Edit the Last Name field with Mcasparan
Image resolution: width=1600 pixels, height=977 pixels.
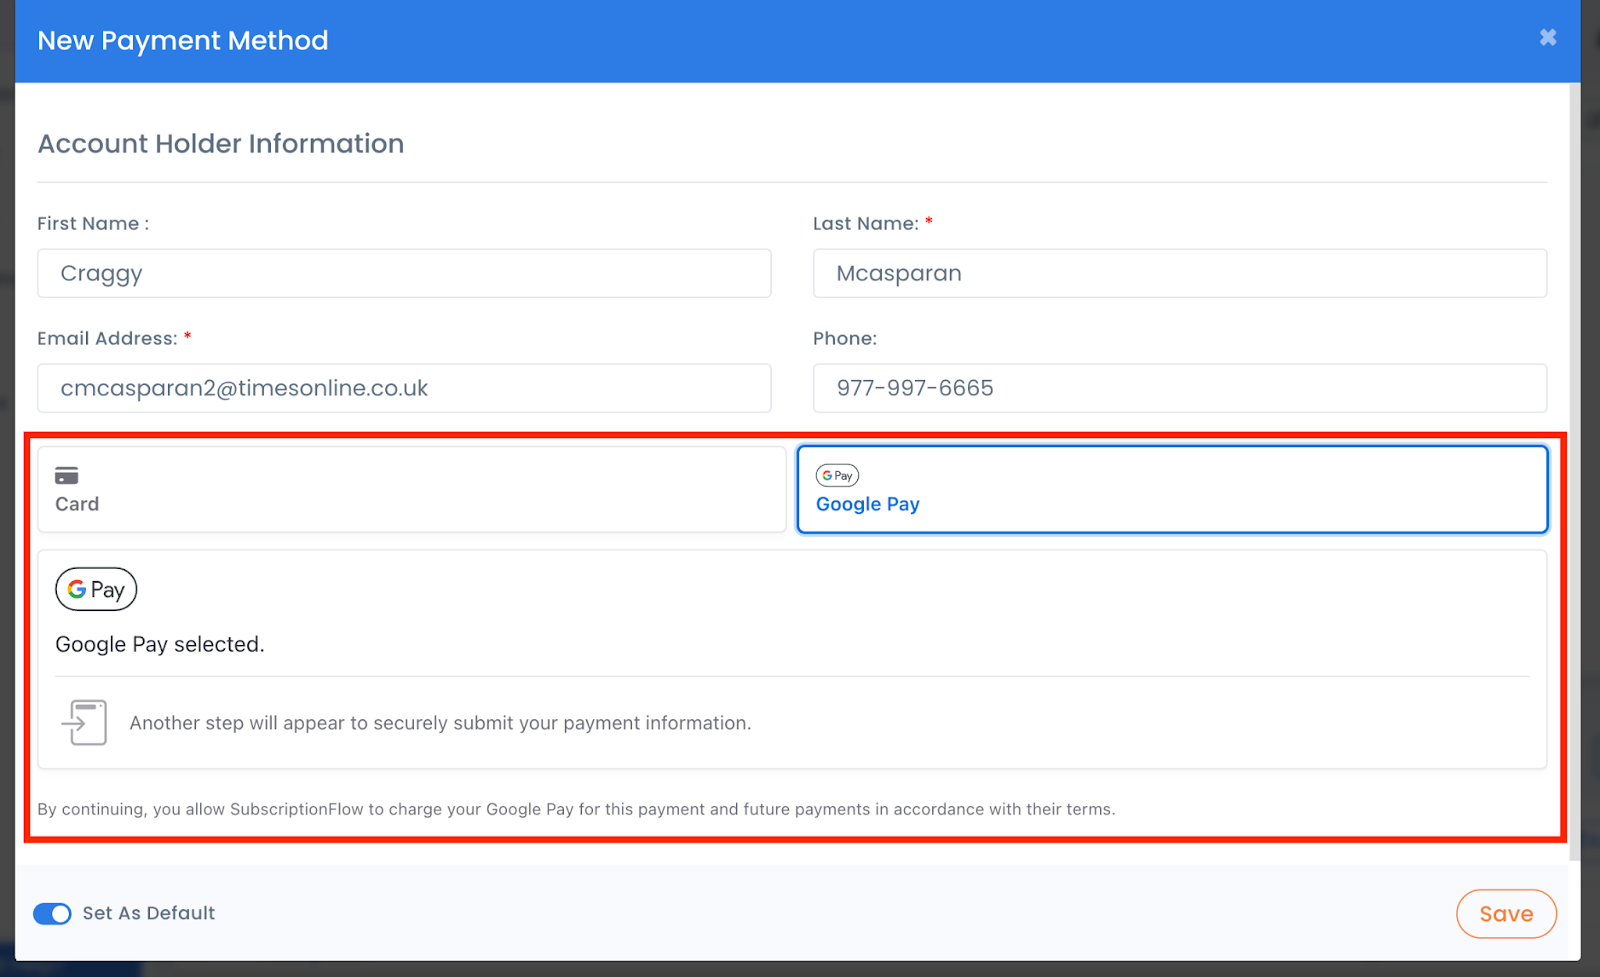pyautogui.click(x=1180, y=273)
